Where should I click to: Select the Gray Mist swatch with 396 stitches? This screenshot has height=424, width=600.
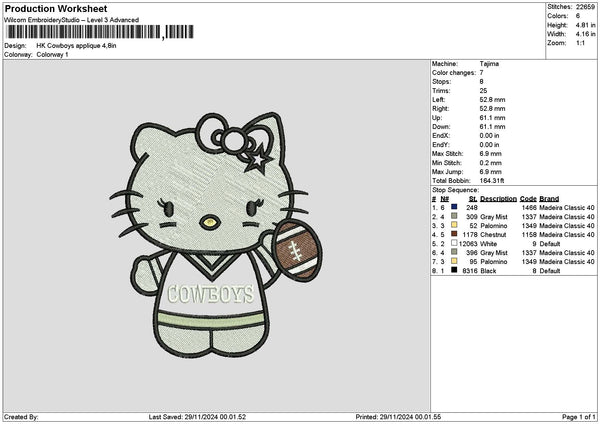pyautogui.click(x=454, y=252)
